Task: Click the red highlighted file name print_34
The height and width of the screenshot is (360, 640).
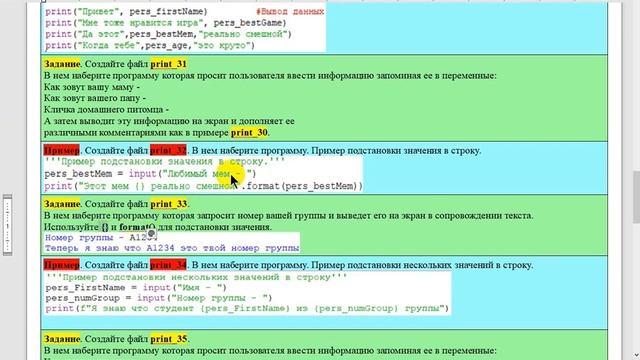Action: (168, 265)
